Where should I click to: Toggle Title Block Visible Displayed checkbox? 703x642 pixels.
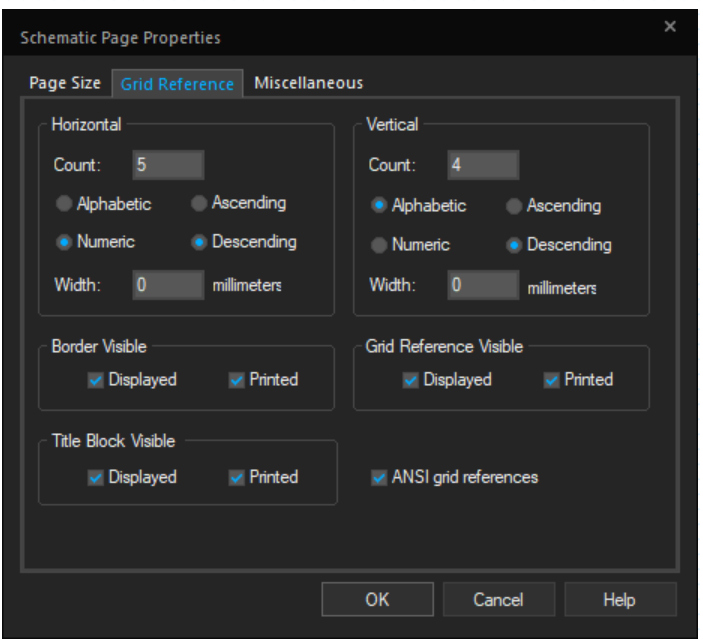(97, 478)
